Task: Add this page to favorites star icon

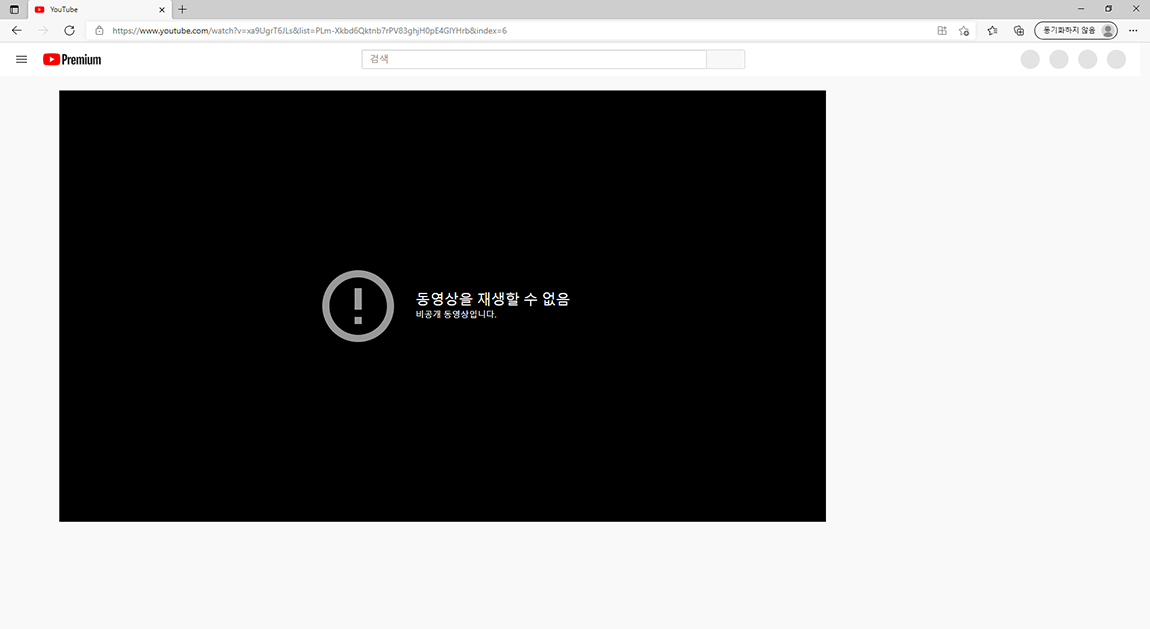Action: point(964,31)
